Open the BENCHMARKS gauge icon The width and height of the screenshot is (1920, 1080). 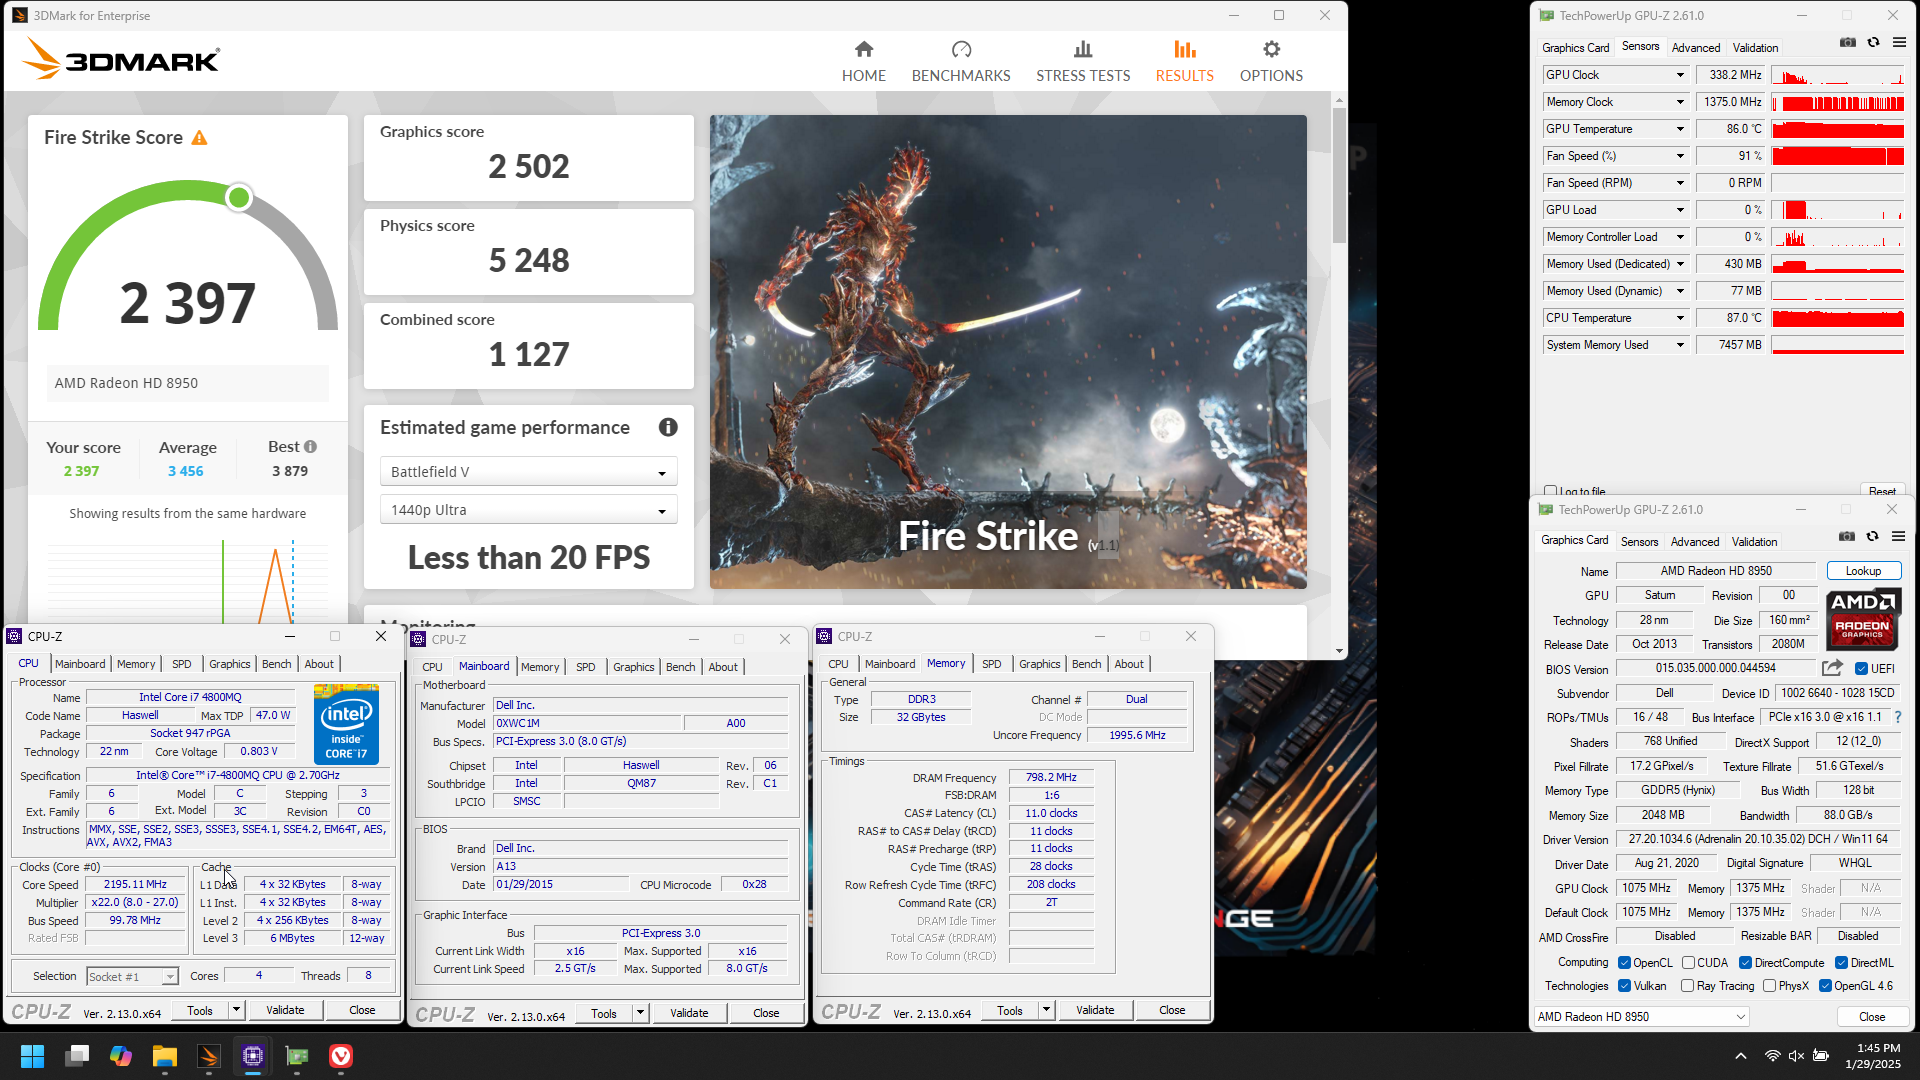961,50
